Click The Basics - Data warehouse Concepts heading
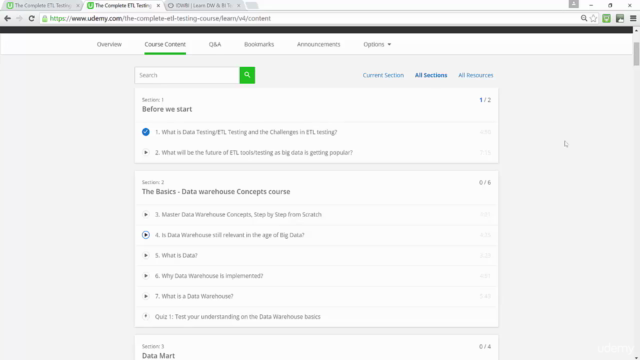 coord(216,192)
